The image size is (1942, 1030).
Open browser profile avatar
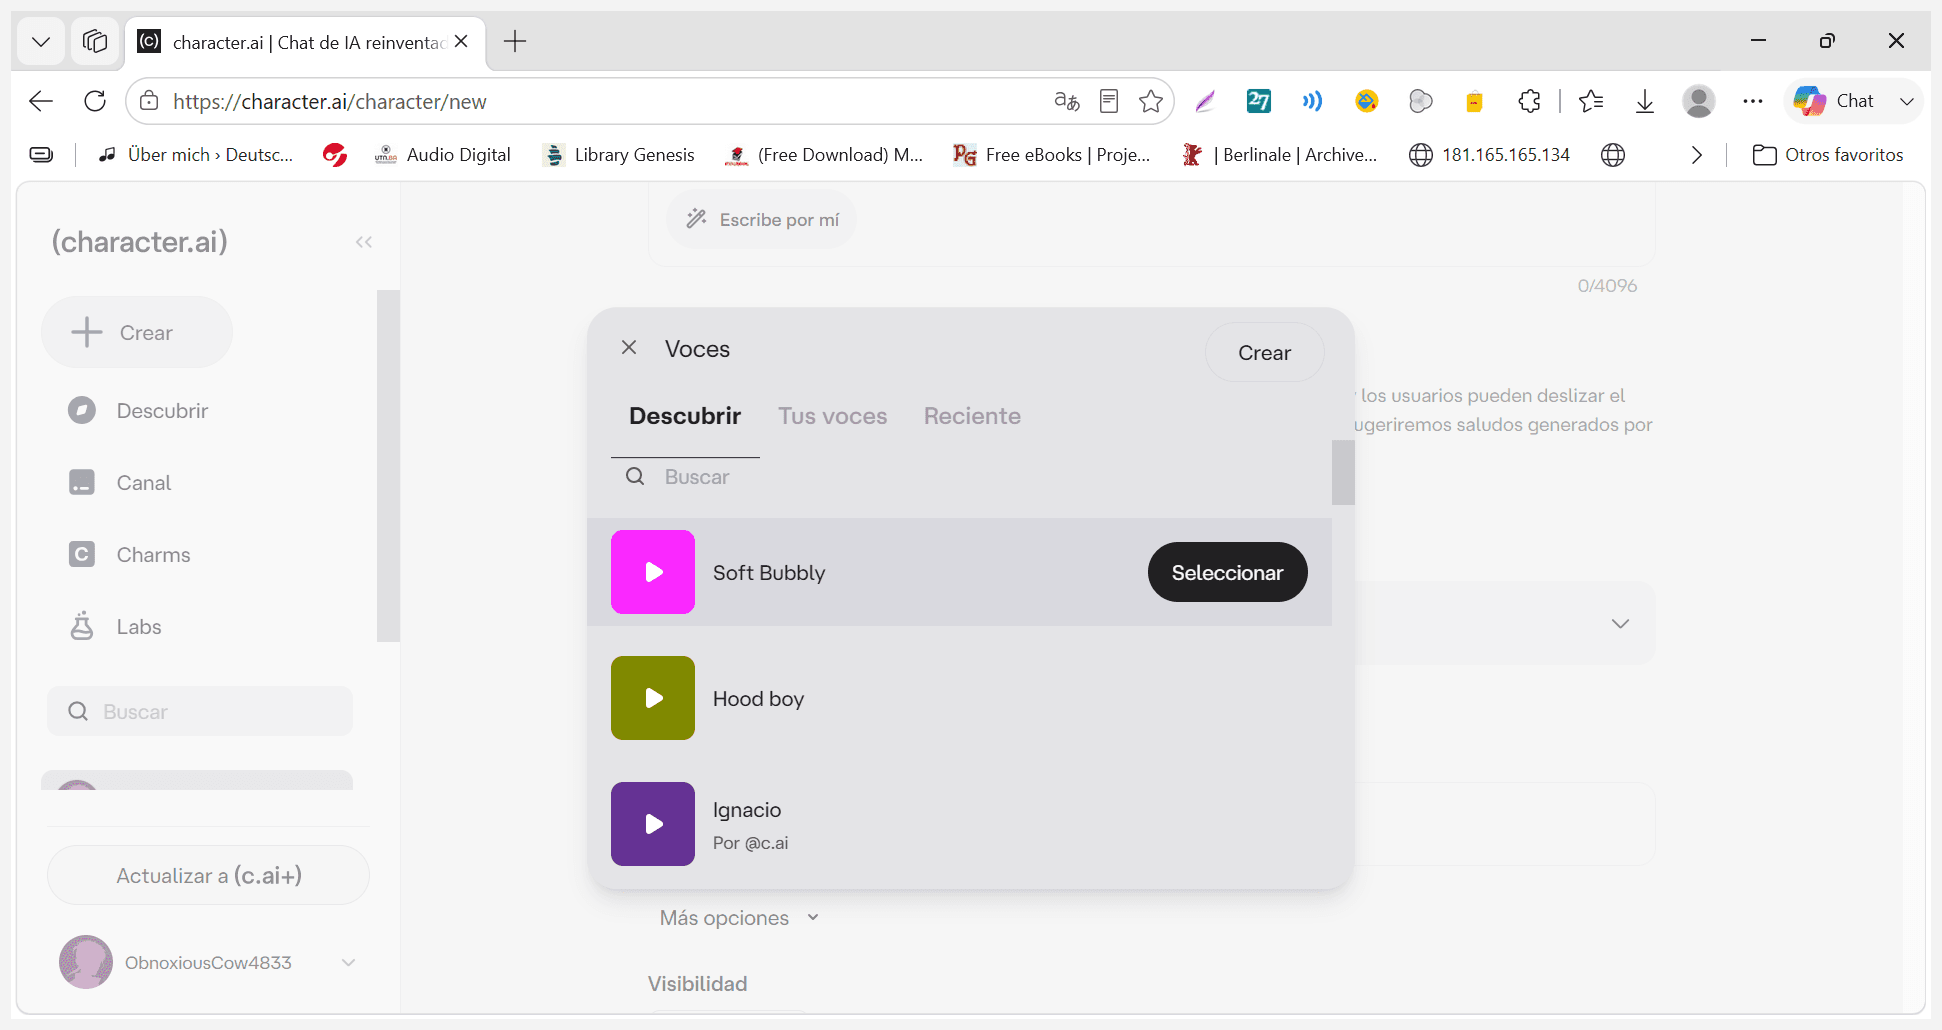pos(1699,101)
